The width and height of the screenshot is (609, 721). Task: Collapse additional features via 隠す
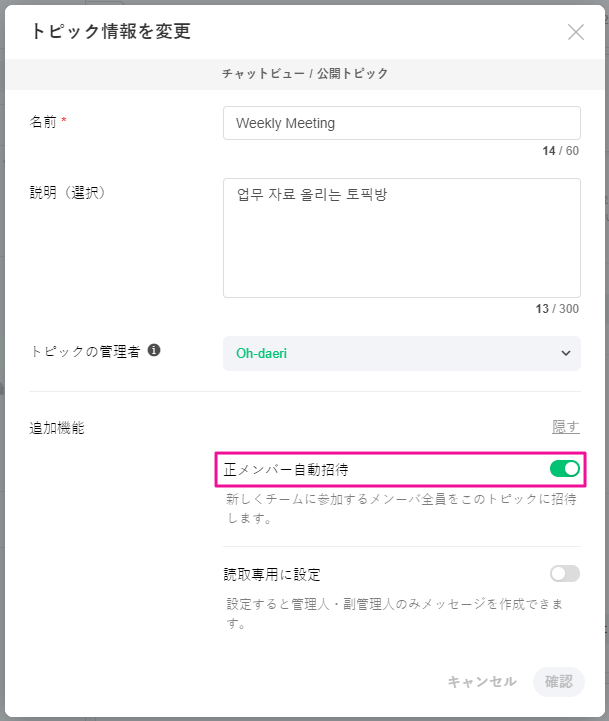pos(566,427)
